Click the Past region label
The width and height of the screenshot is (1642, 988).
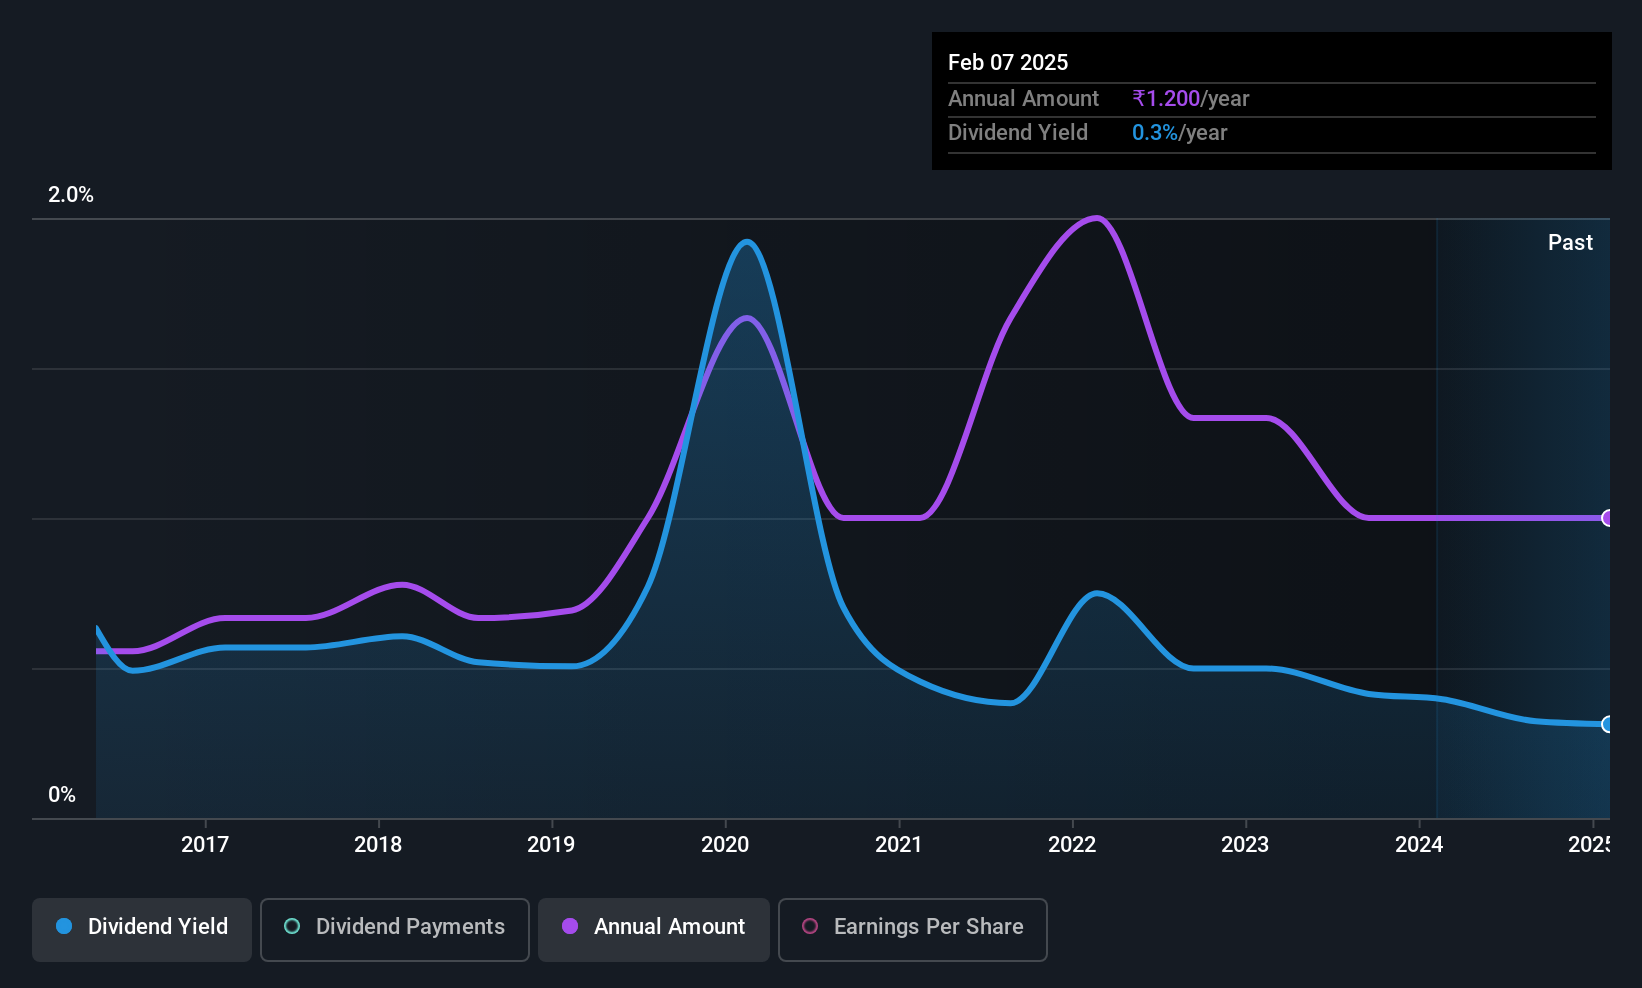coord(1570,242)
